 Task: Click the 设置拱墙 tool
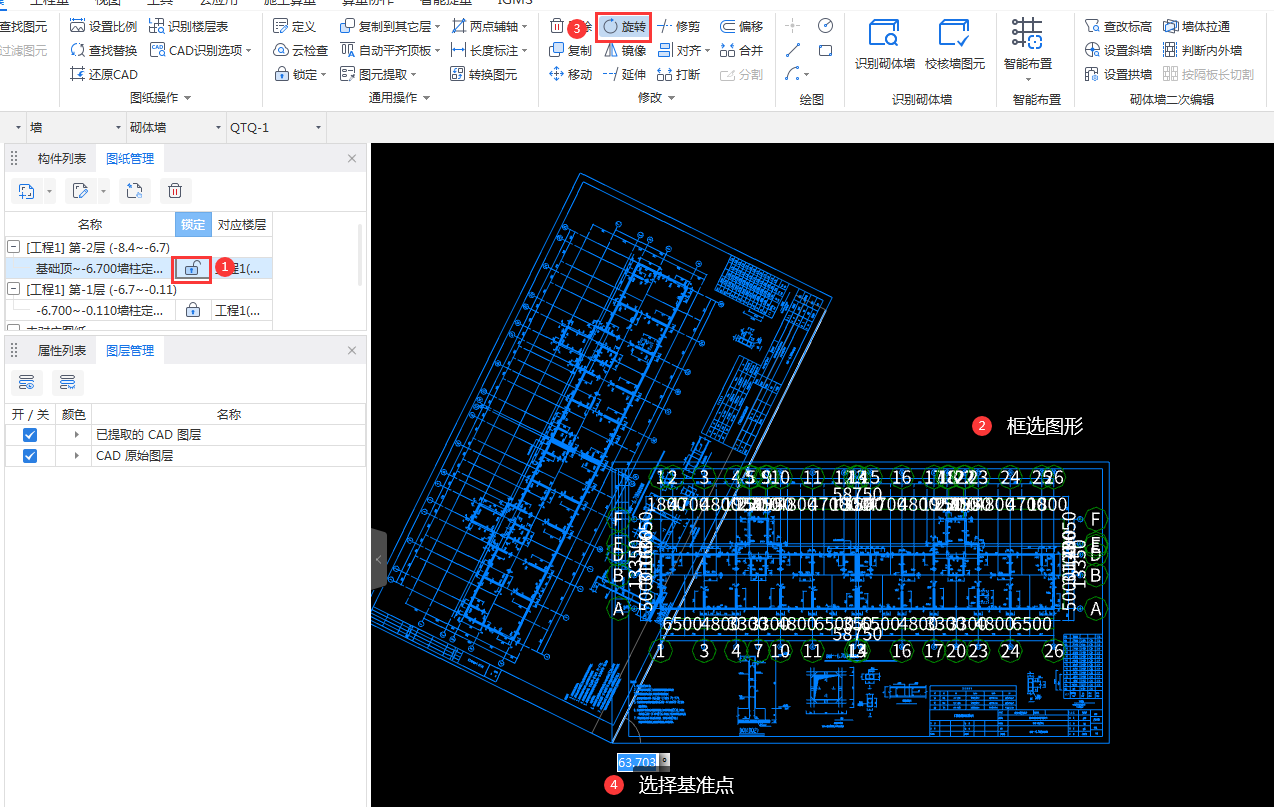pos(1118,74)
